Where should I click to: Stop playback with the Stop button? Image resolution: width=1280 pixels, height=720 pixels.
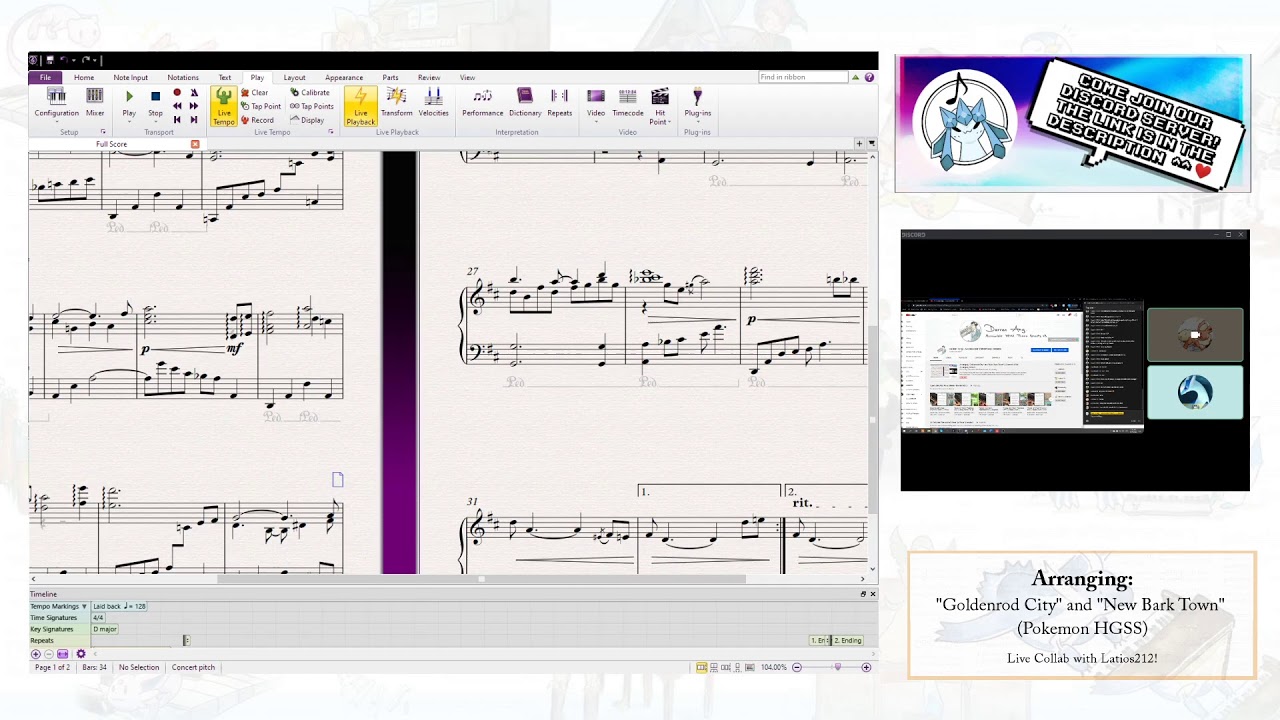[155, 102]
